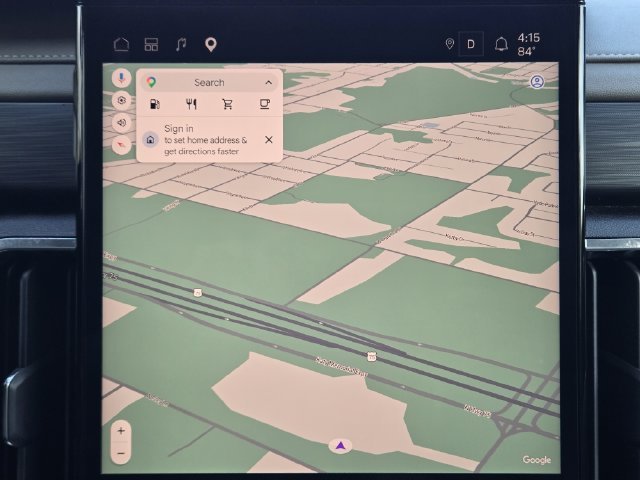Select the Navigation pin tab
Screen dimensions: 640x480
click(x=211, y=44)
